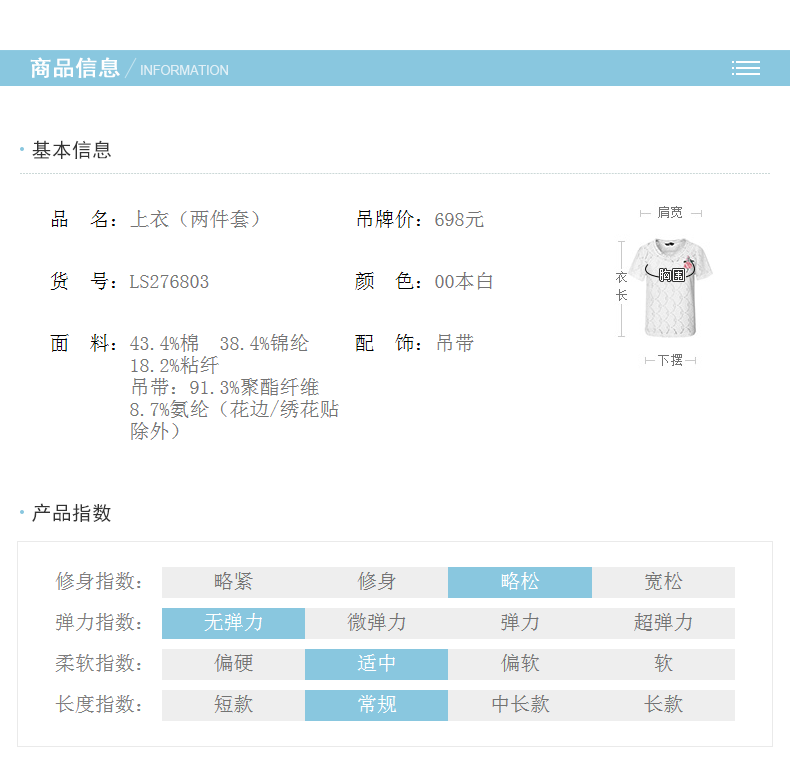Select 宽松 fit option
Viewport: 790px width, 762px height.
(x=663, y=582)
